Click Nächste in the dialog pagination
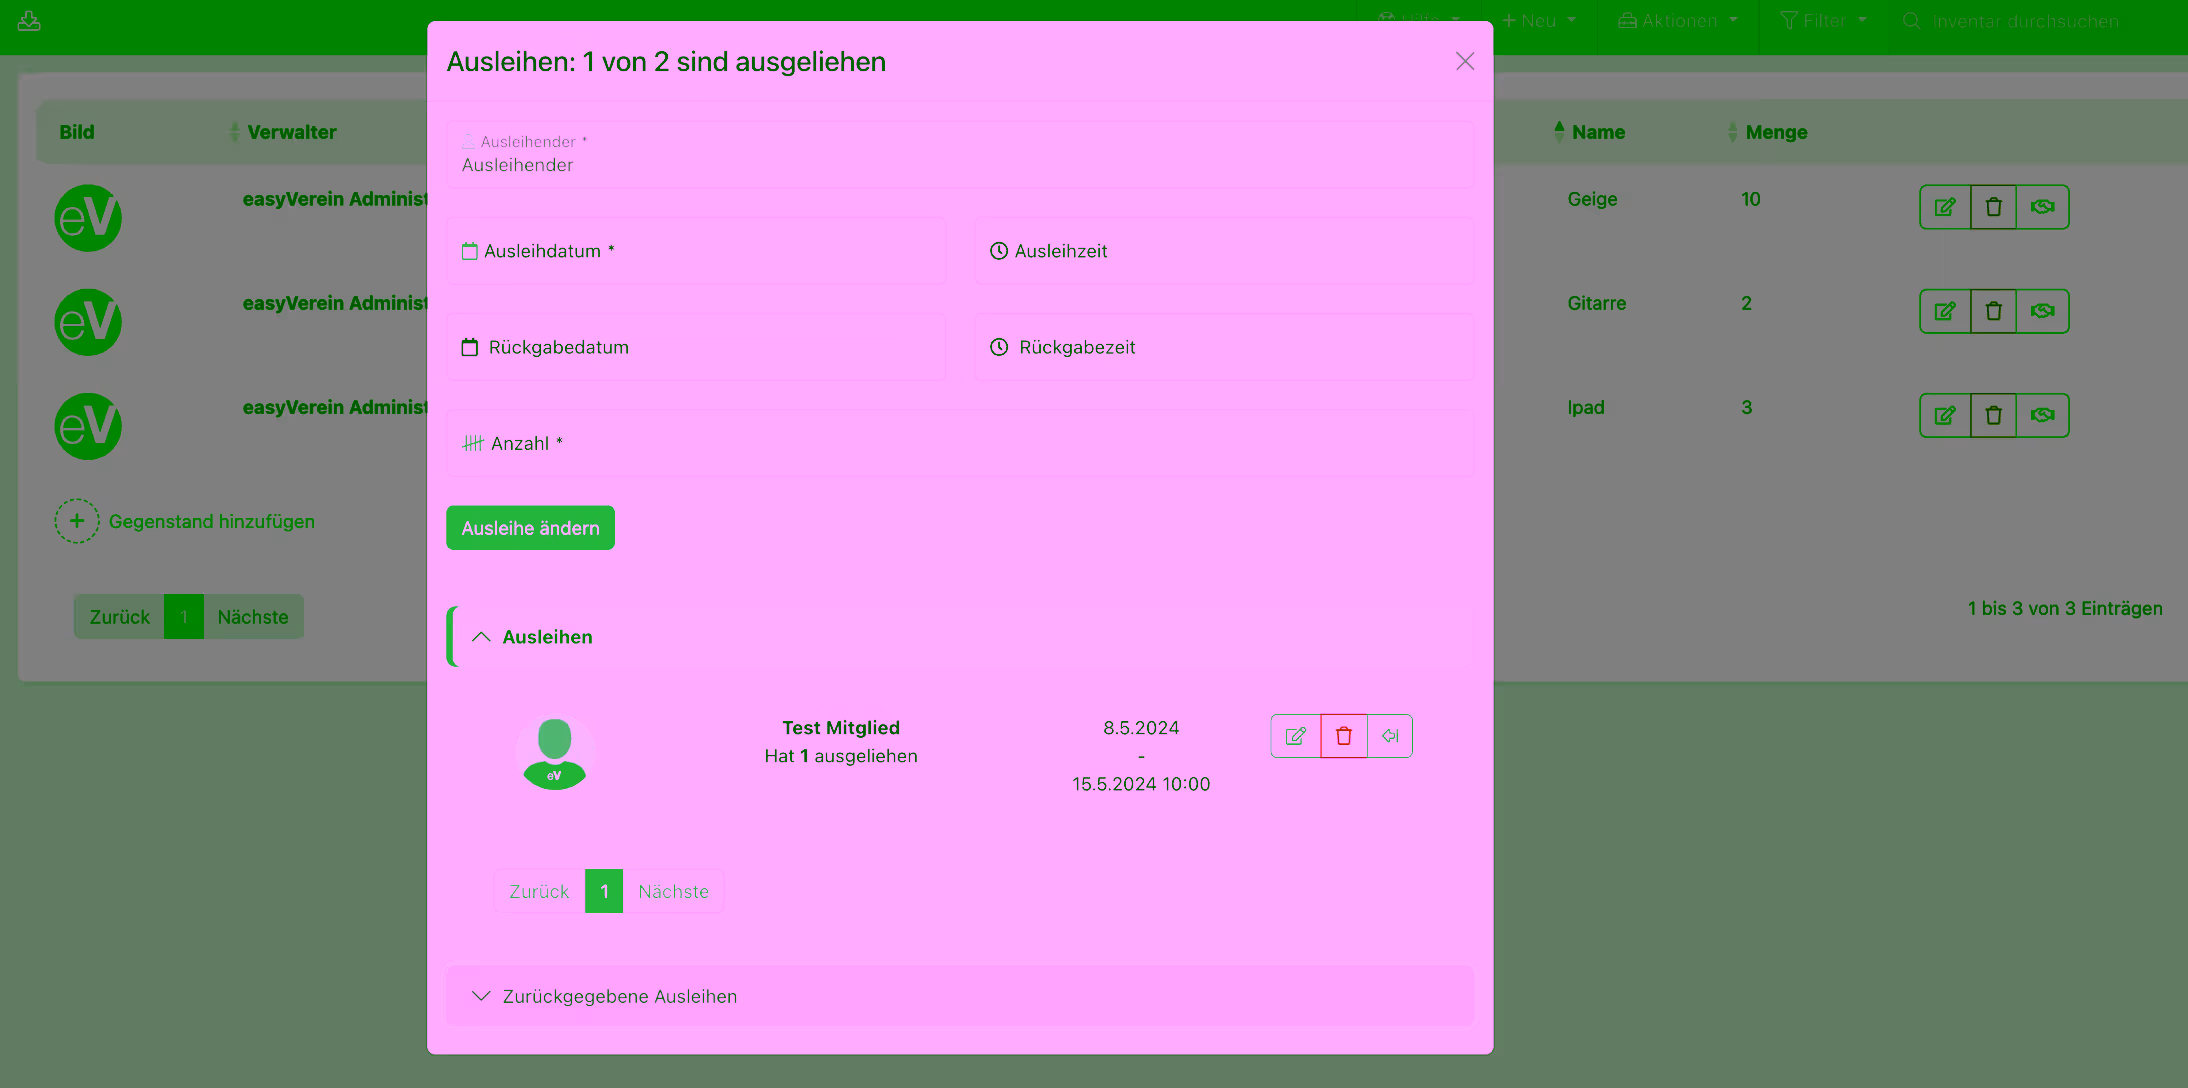 coord(673,891)
